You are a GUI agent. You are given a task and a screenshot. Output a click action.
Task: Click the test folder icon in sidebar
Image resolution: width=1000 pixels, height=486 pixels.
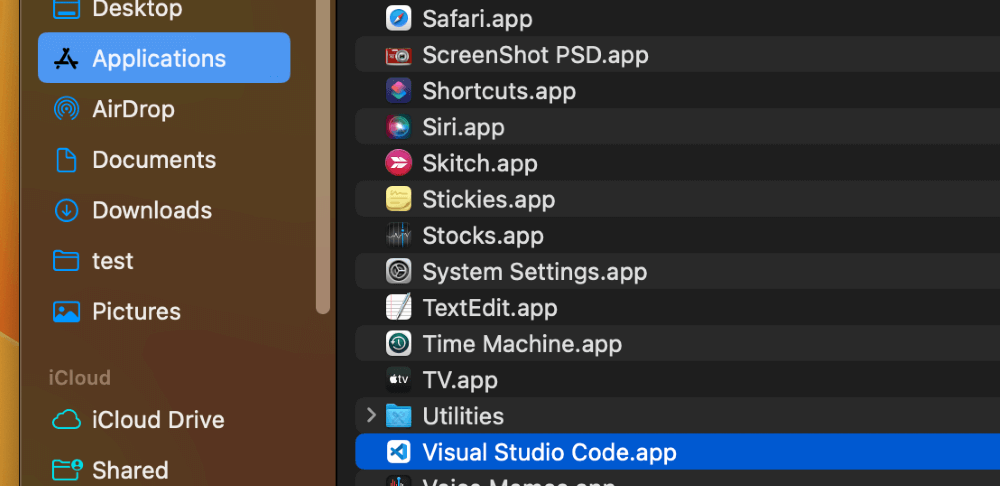point(66,260)
